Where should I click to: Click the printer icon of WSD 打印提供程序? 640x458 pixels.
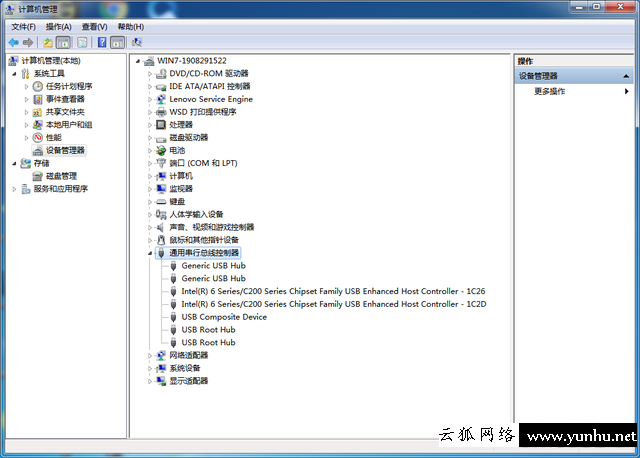(x=162, y=112)
